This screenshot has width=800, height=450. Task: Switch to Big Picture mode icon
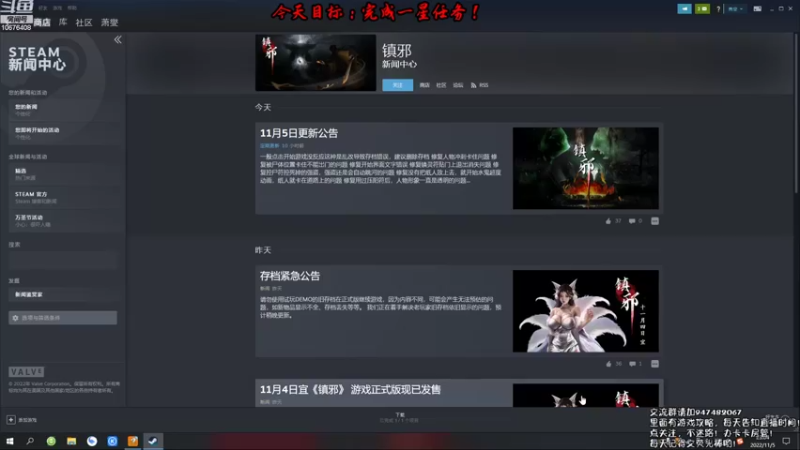click(757, 9)
